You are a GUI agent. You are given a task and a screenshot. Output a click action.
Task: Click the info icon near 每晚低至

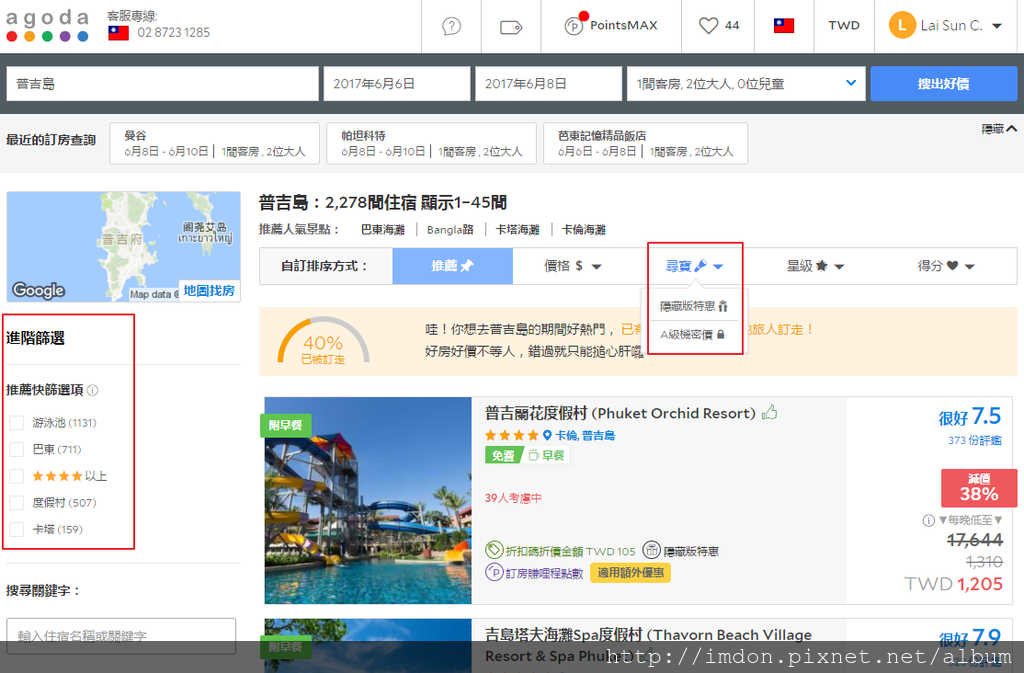[x=928, y=520]
